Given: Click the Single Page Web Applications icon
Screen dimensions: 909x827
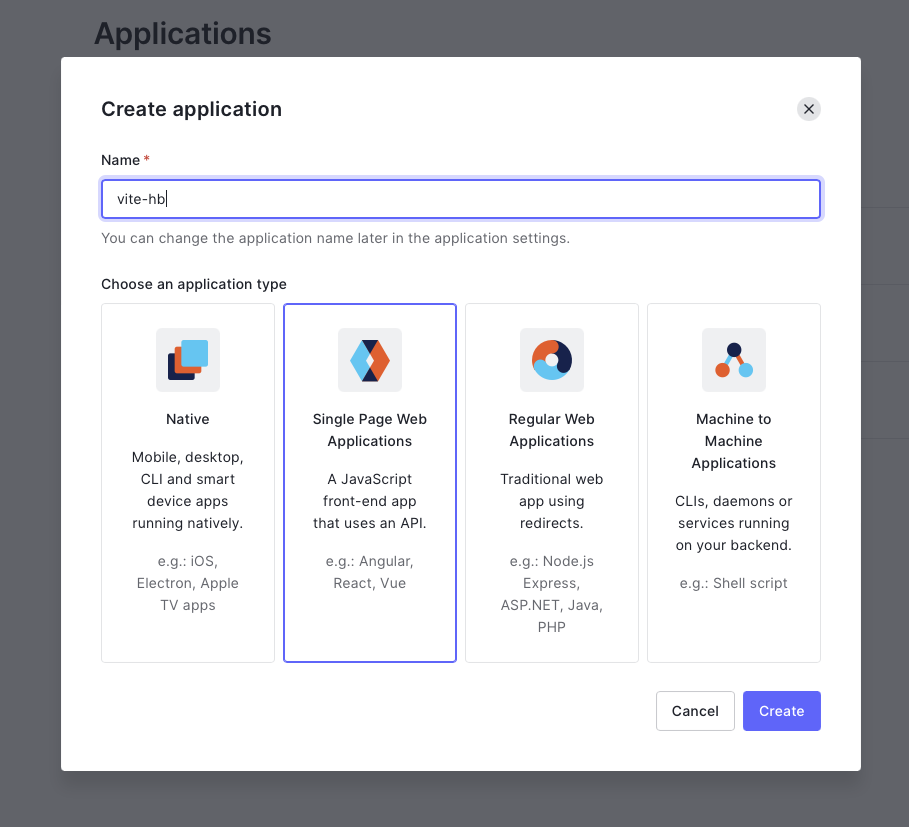Looking at the screenshot, I should (x=369, y=360).
